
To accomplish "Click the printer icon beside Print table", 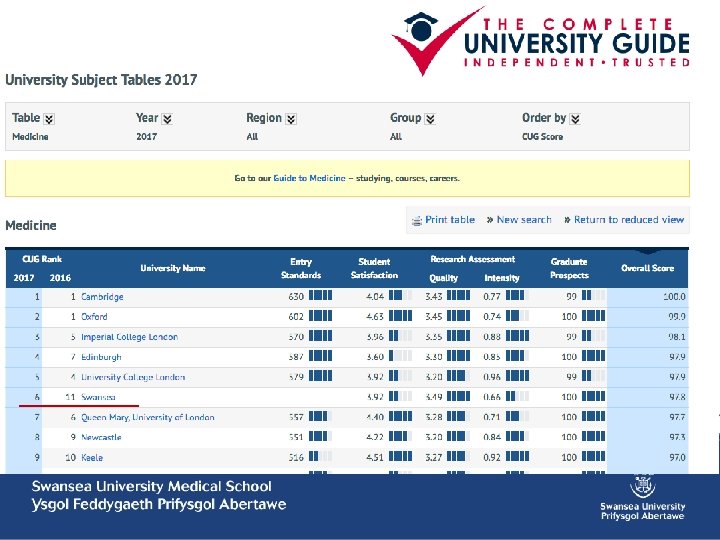I will pos(416,221).
